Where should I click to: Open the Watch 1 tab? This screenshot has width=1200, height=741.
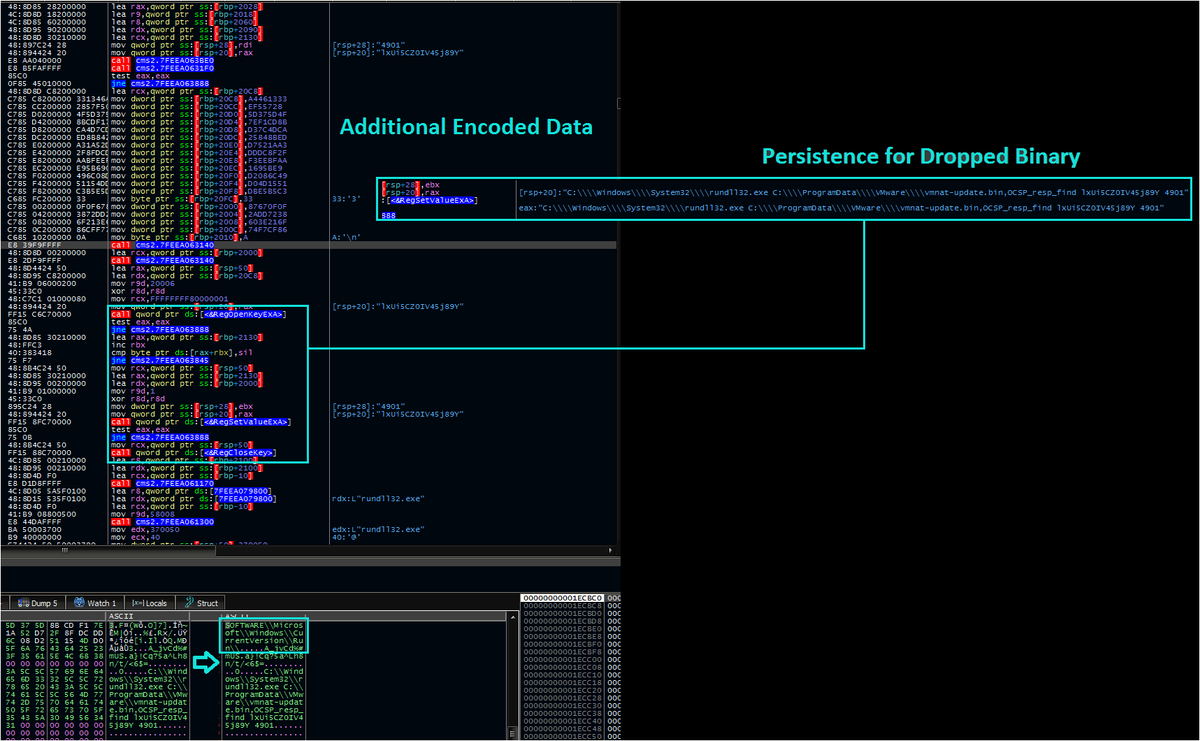94,603
